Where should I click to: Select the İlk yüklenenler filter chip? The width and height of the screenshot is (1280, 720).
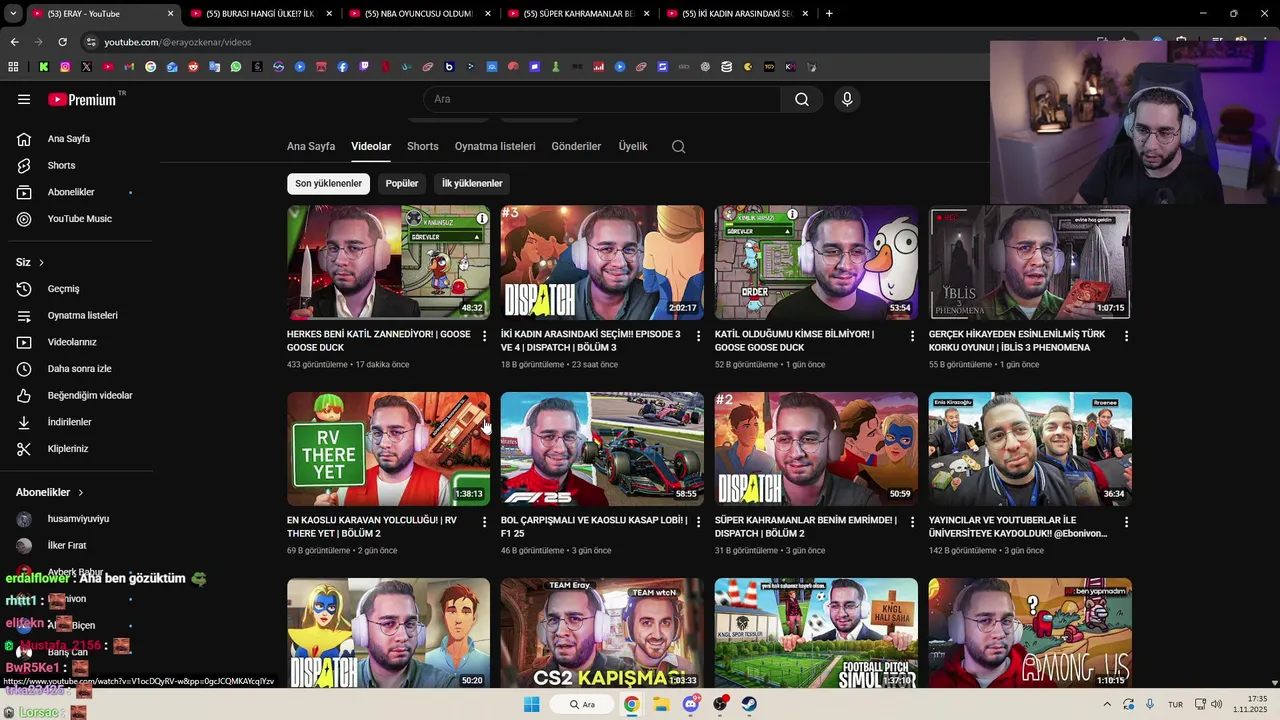pyautogui.click(x=472, y=184)
